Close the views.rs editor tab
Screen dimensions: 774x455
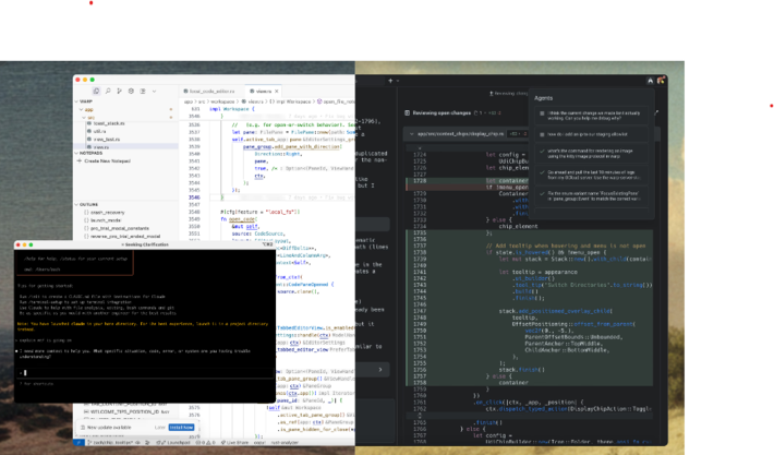[276, 91]
